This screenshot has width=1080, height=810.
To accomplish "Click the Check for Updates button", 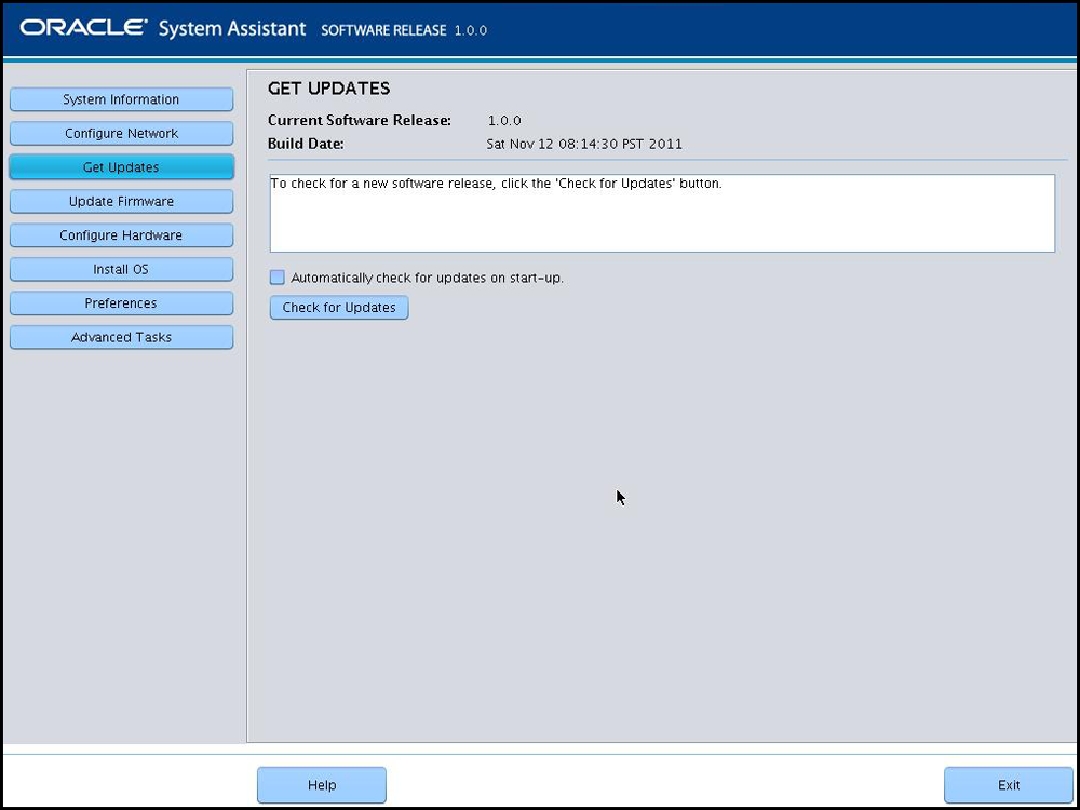I will tap(339, 308).
